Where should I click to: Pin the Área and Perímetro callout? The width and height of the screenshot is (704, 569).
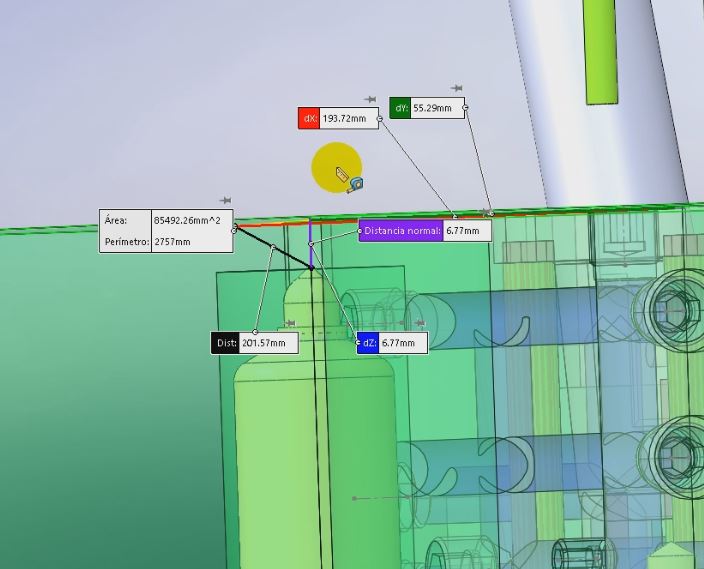tap(225, 201)
